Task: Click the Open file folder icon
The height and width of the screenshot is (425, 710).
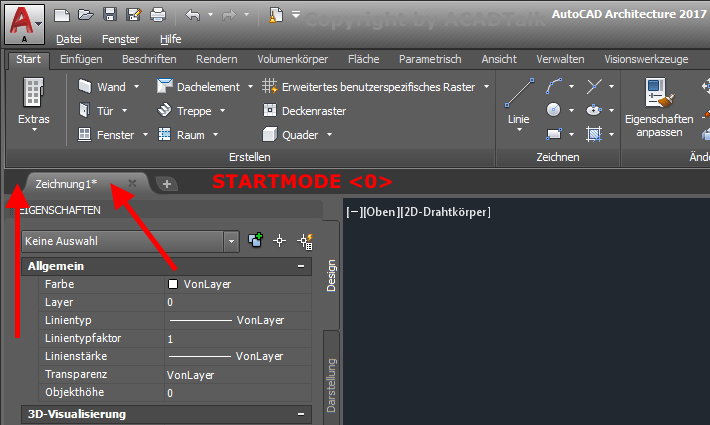Action: [86, 15]
